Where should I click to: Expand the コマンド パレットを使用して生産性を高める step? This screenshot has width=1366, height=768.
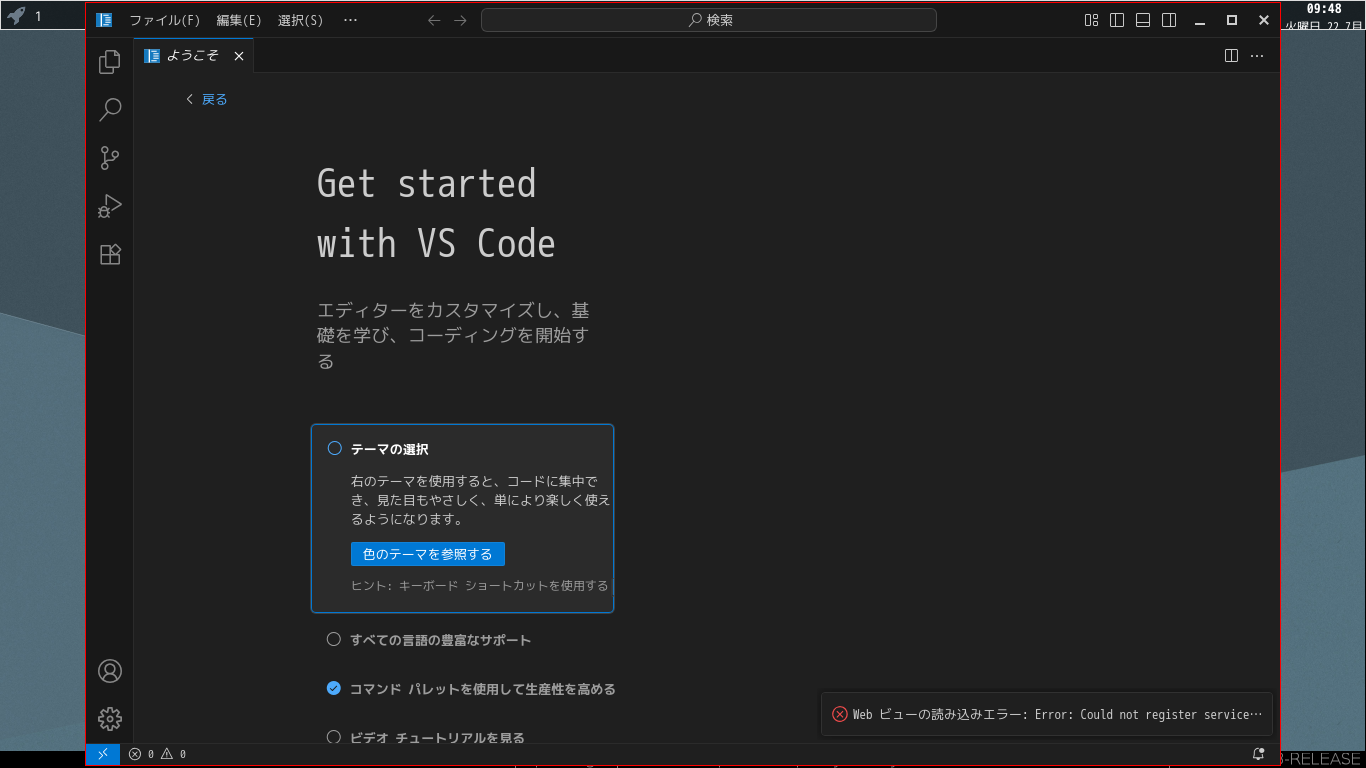tap(483, 689)
